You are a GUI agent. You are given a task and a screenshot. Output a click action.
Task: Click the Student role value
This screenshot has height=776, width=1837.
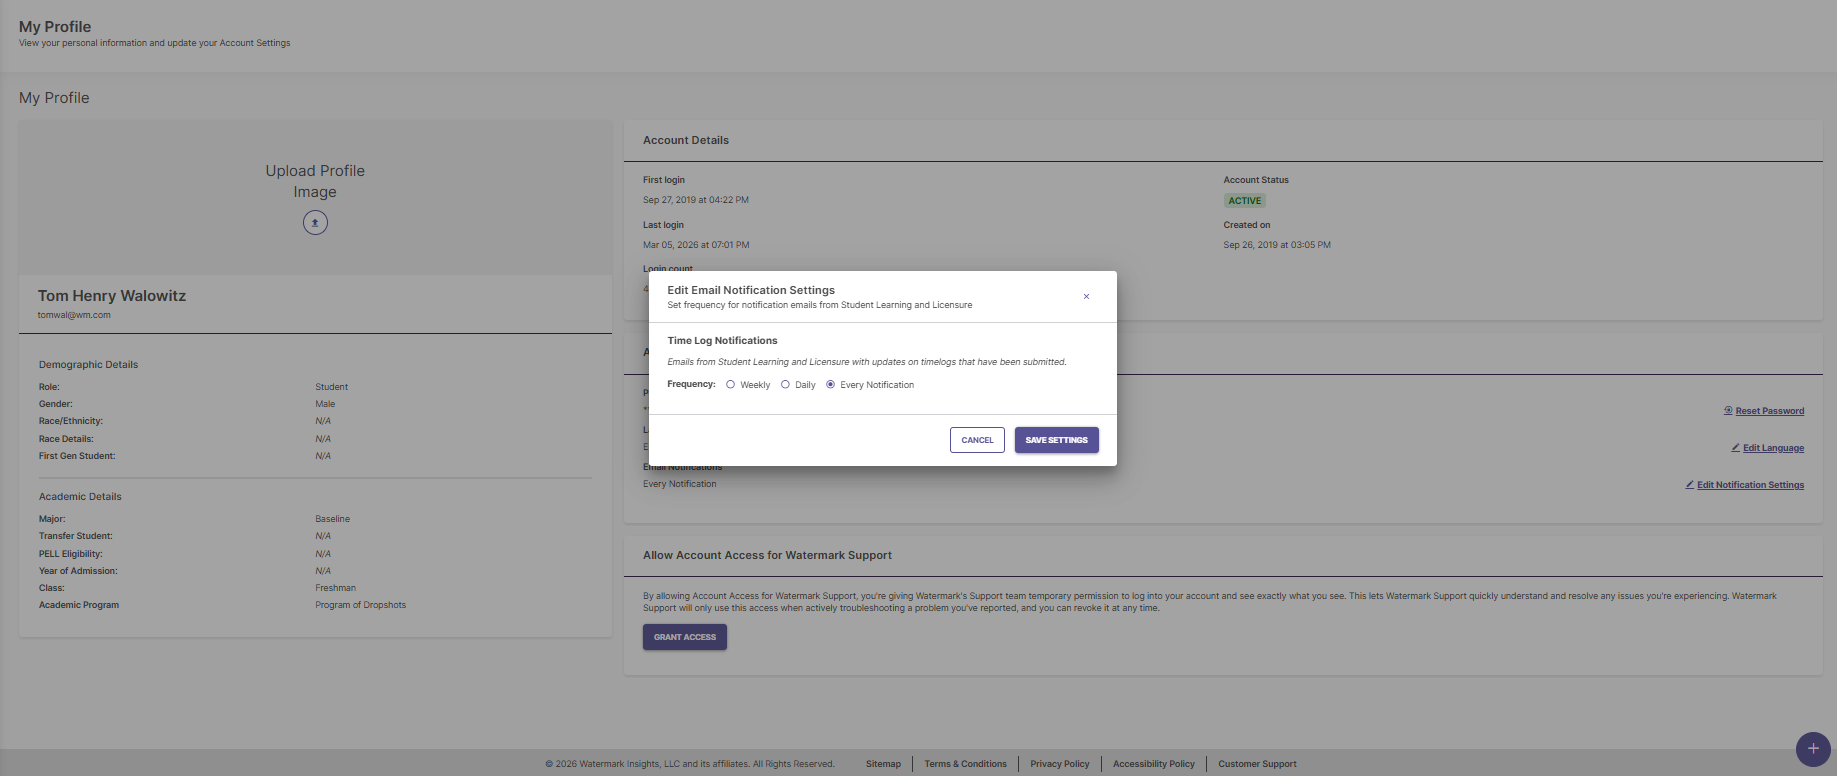(x=332, y=387)
